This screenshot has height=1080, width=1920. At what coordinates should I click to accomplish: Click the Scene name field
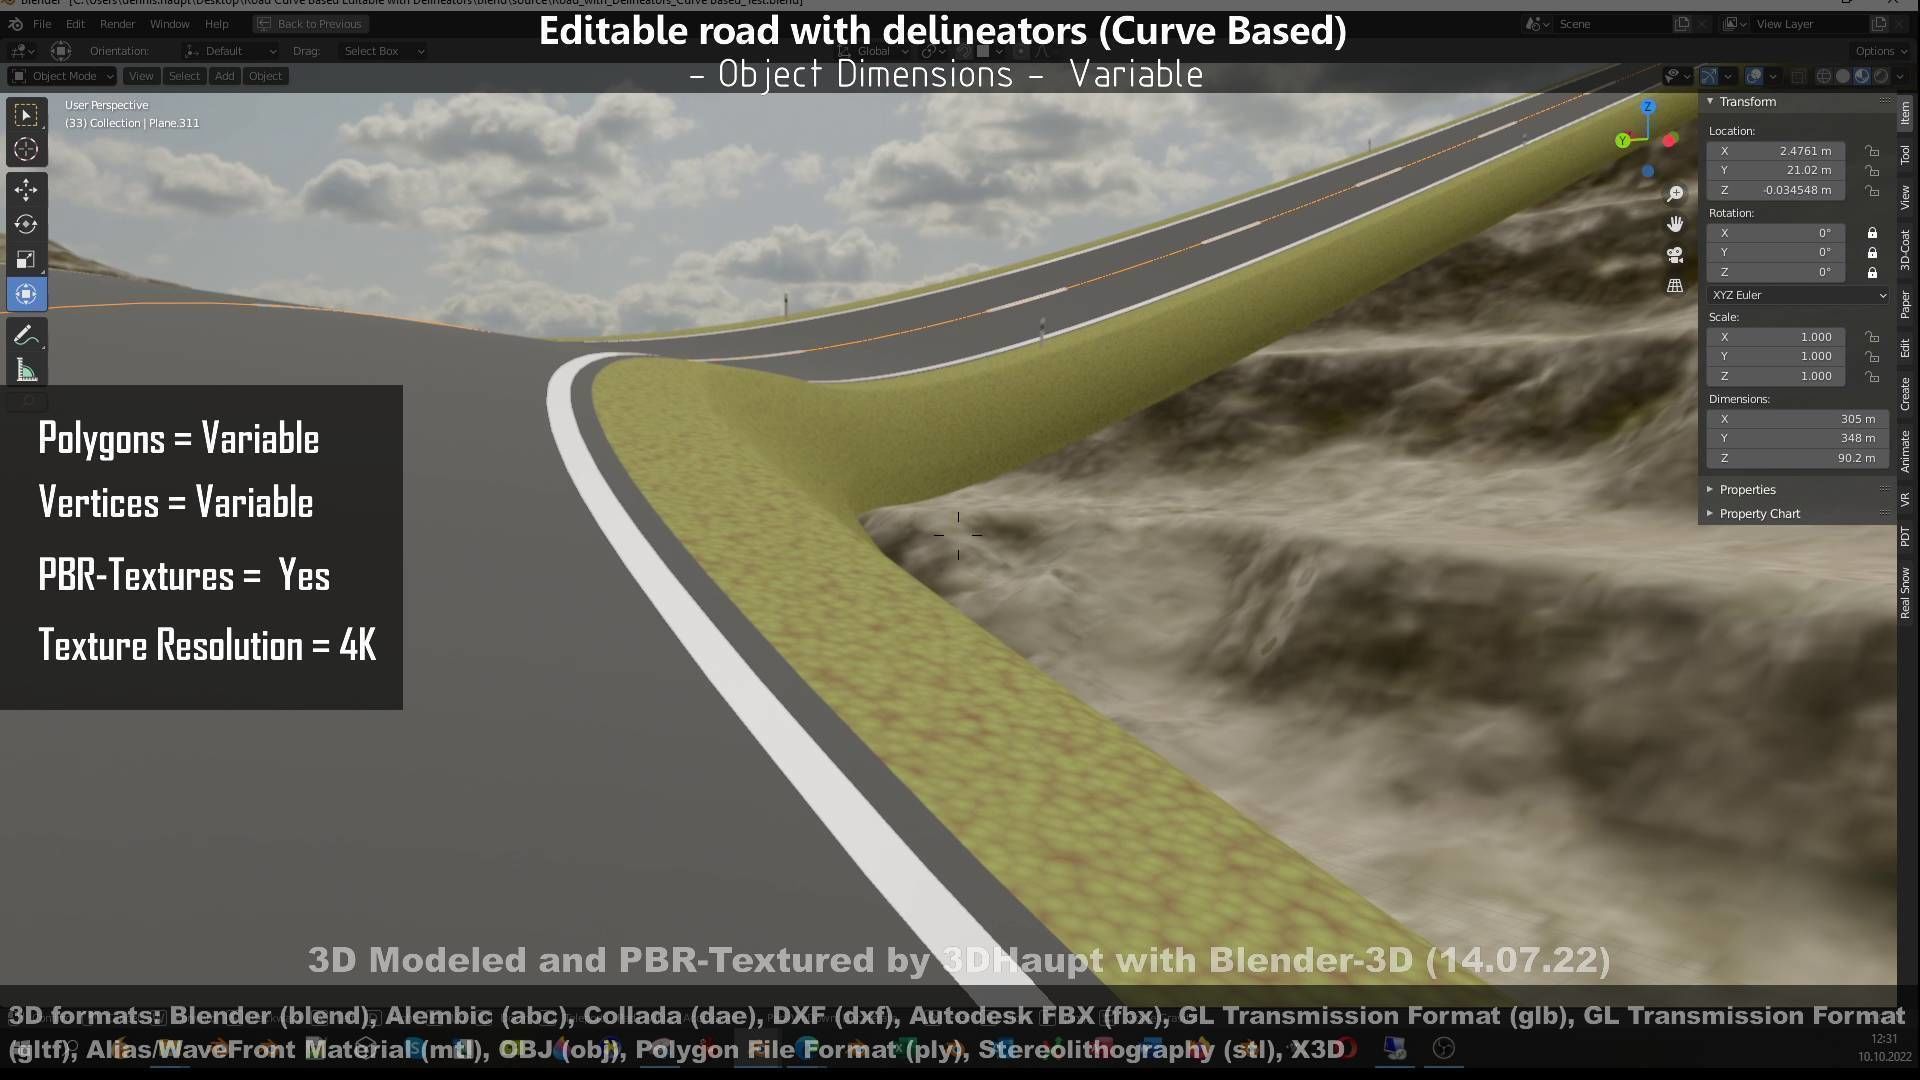(x=1612, y=24)
